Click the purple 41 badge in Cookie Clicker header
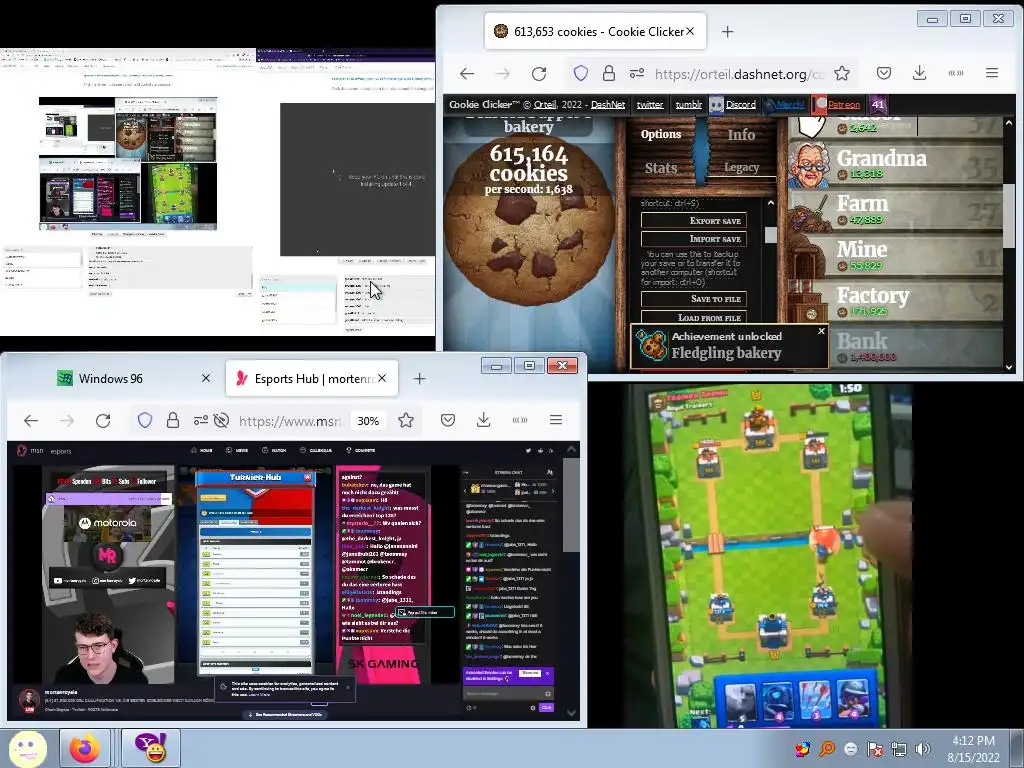This screenshot has height=768, width=1024. [878, 104]
